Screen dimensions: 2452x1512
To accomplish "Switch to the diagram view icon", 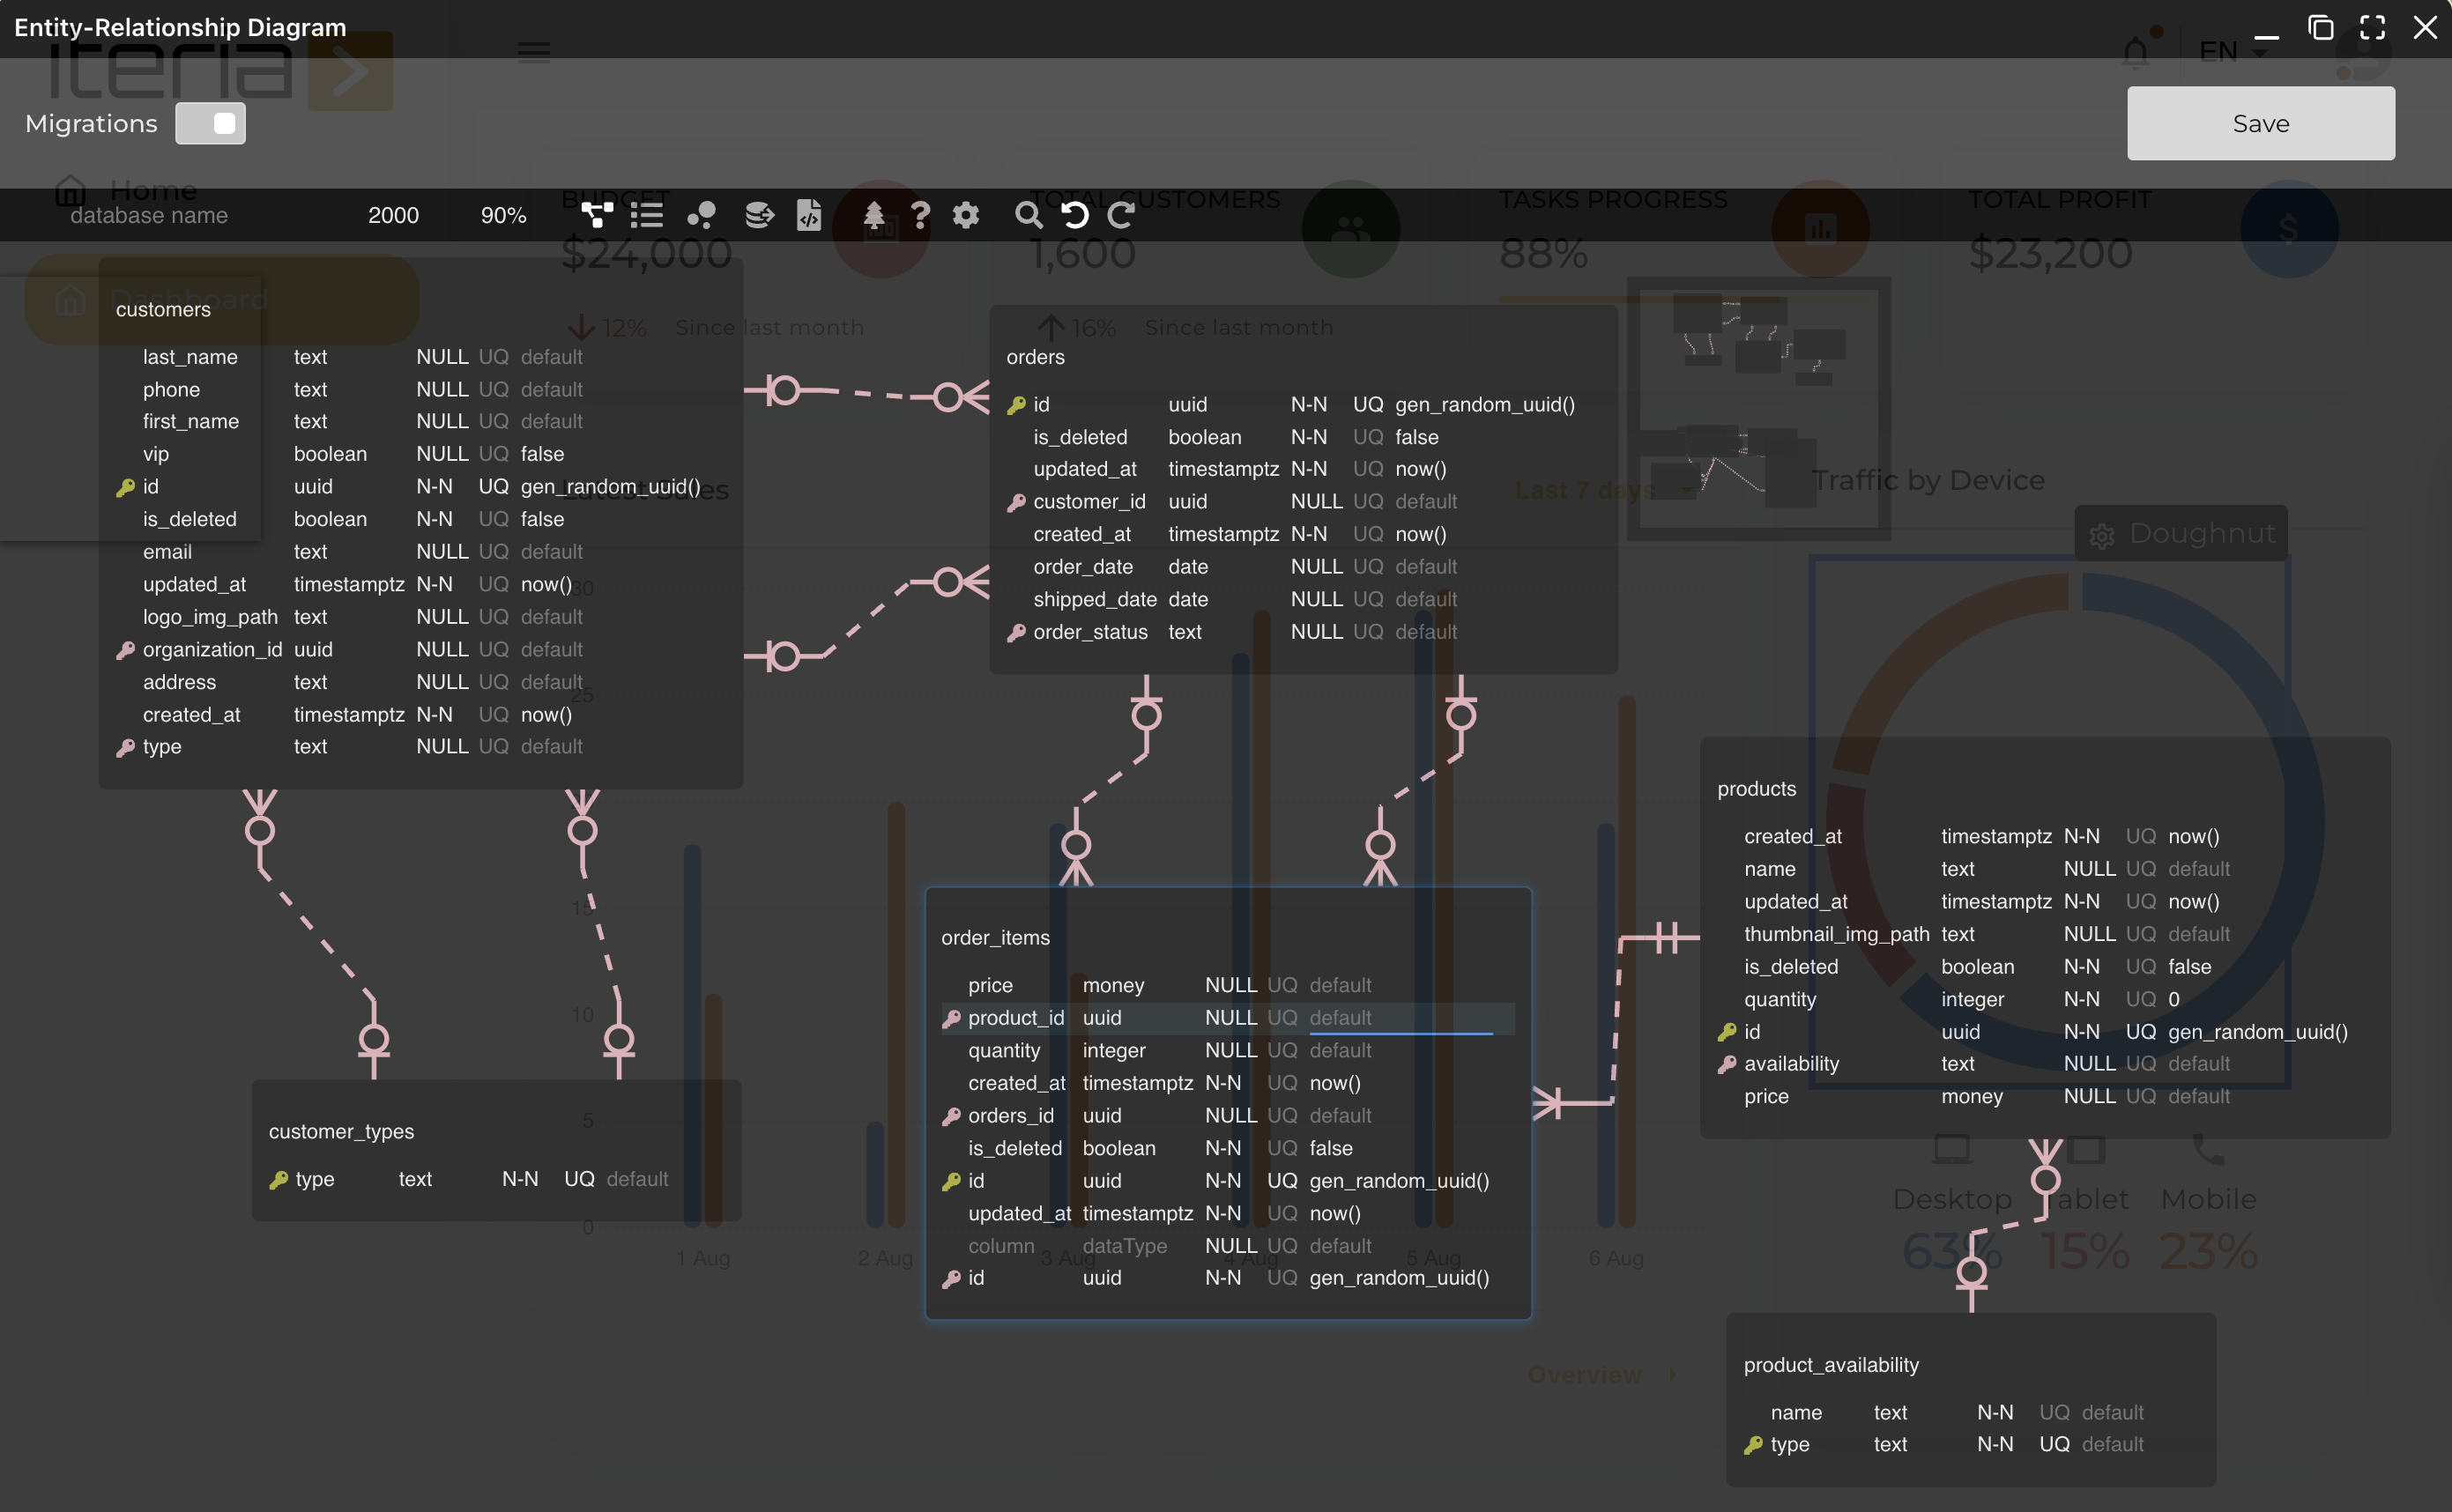I will (x=597, y=215).
